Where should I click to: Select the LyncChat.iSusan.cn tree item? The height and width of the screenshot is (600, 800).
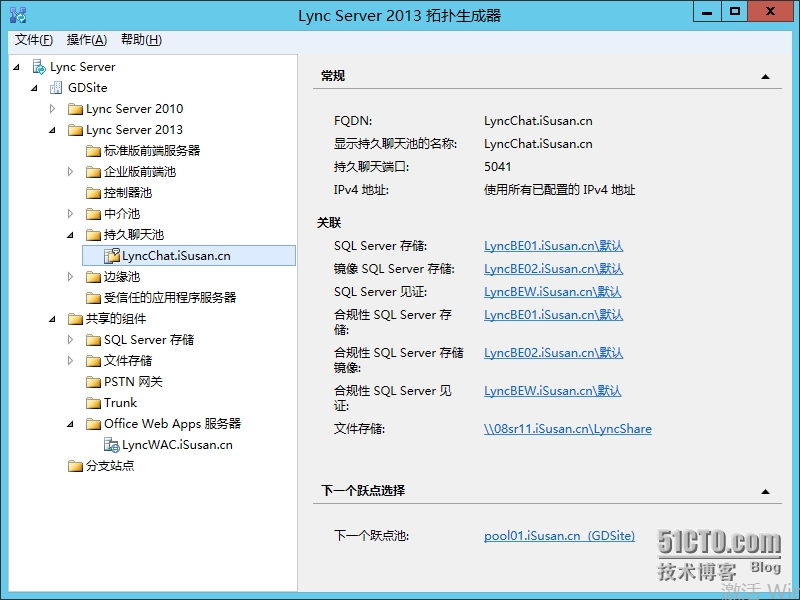click(189, 256)
